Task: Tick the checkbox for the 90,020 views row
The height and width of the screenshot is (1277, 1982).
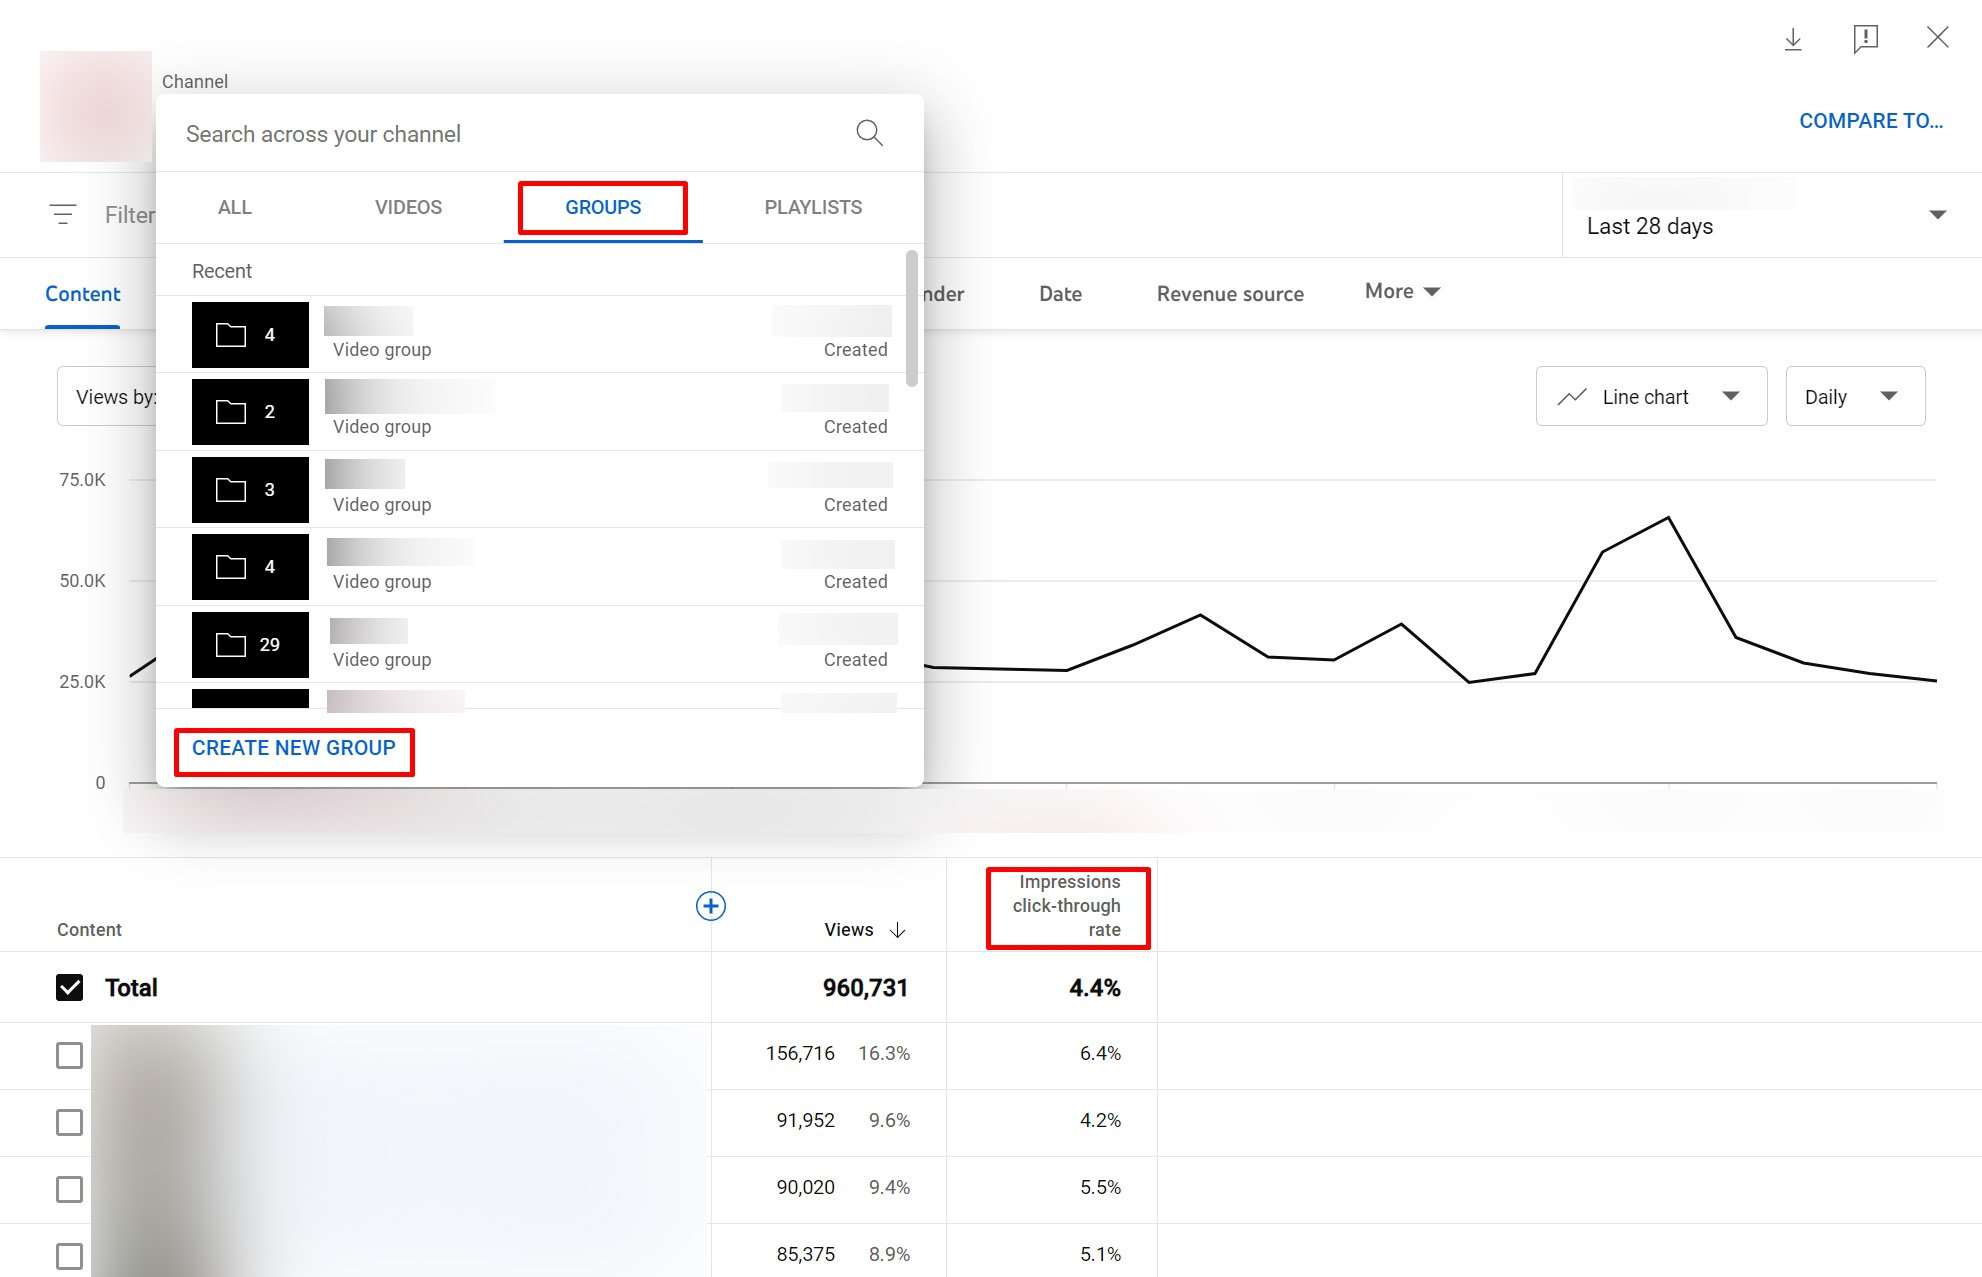Action: [x=69, y=1189]
